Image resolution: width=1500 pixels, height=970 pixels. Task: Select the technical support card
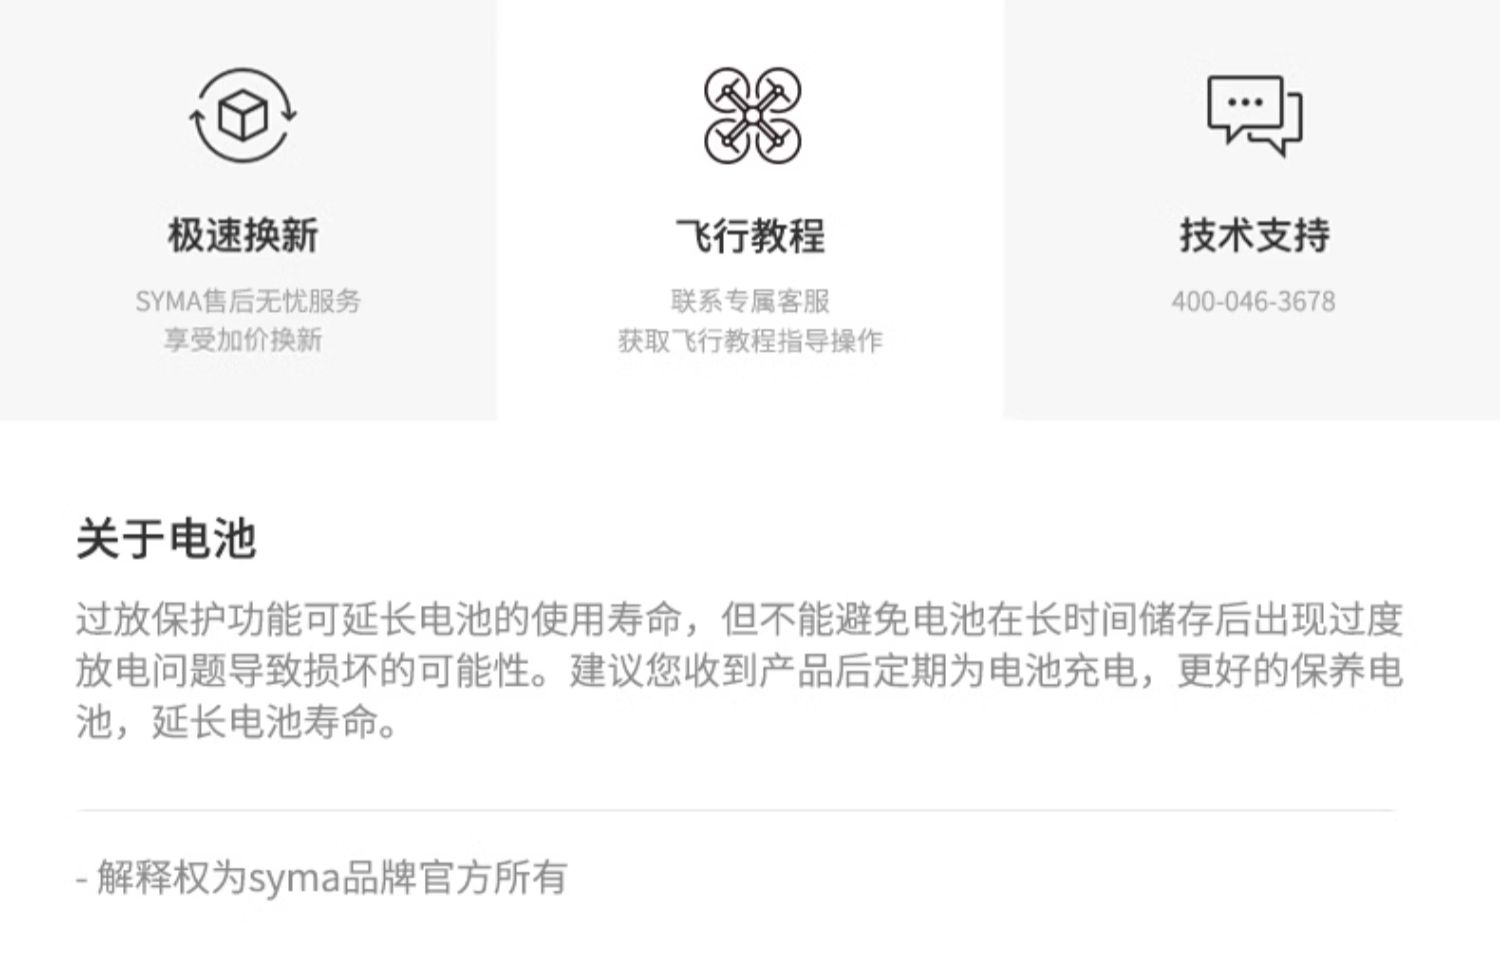pos(1252,210)
